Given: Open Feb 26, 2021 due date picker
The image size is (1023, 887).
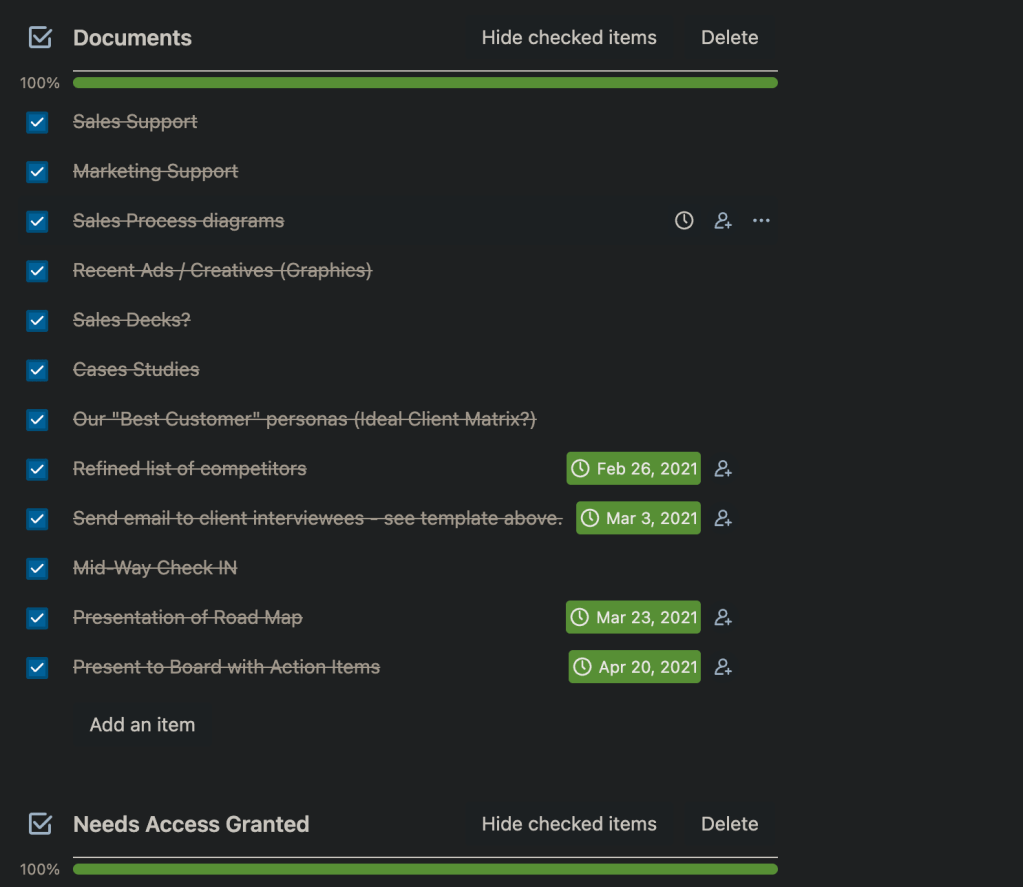Looking at the screenshot, I should (x=633, y=469).
